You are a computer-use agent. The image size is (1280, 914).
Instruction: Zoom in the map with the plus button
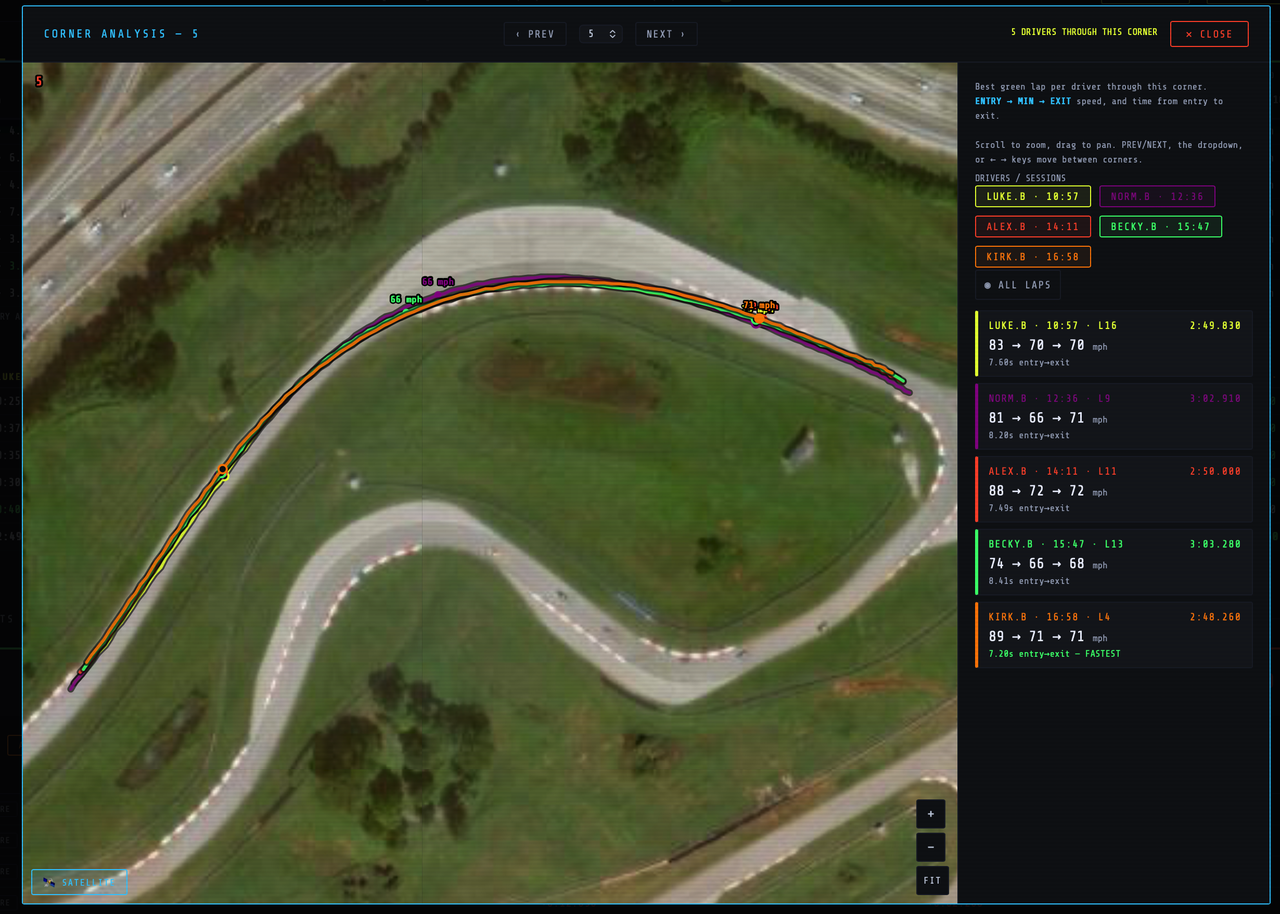pyautogui.click(x=931, y=814)
